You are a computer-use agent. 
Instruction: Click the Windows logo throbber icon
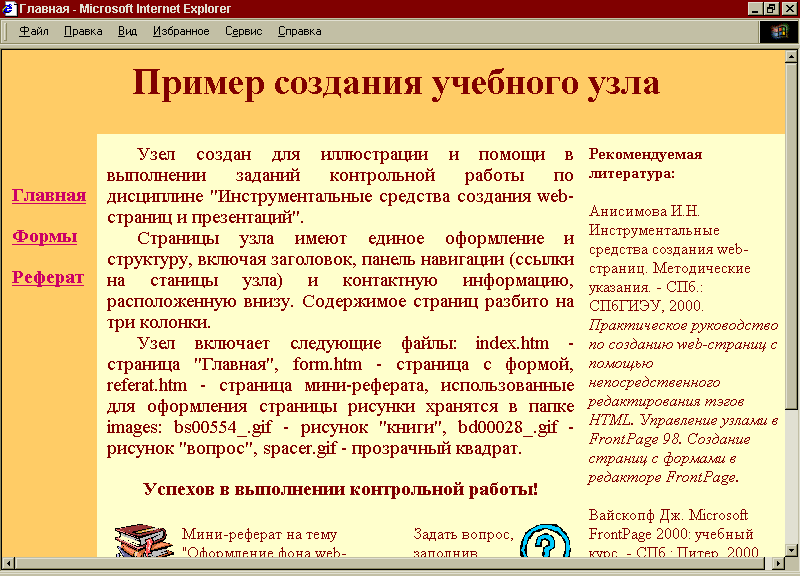click(779, 32)
